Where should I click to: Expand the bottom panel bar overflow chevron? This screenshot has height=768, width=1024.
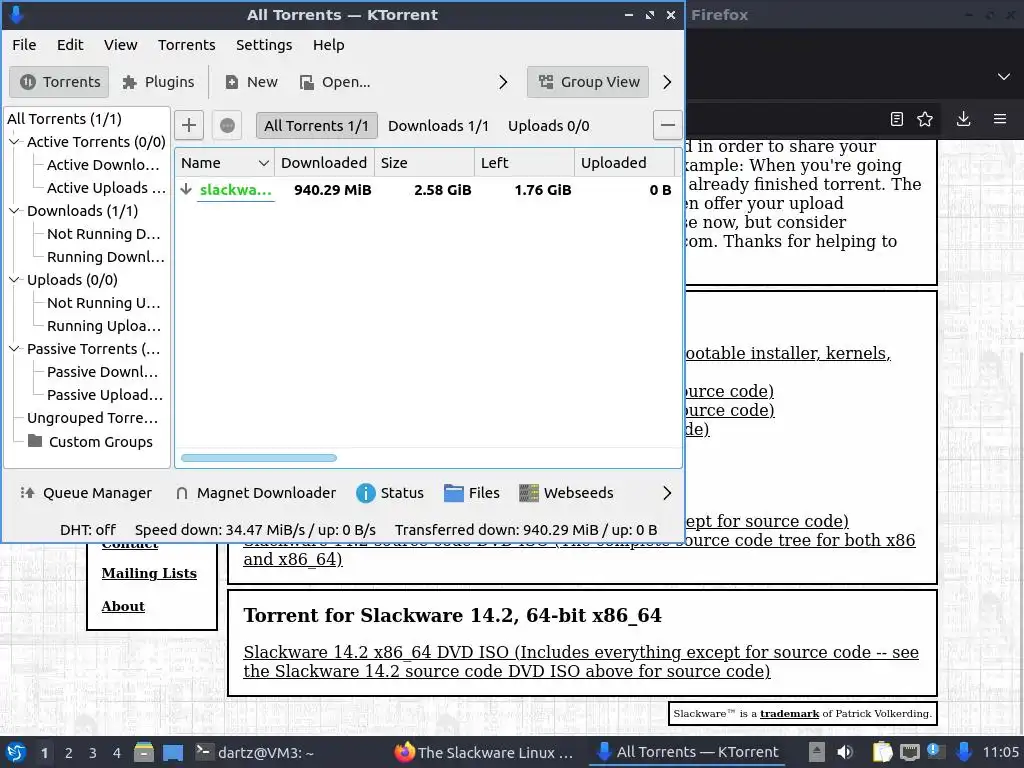coord(667,493)
